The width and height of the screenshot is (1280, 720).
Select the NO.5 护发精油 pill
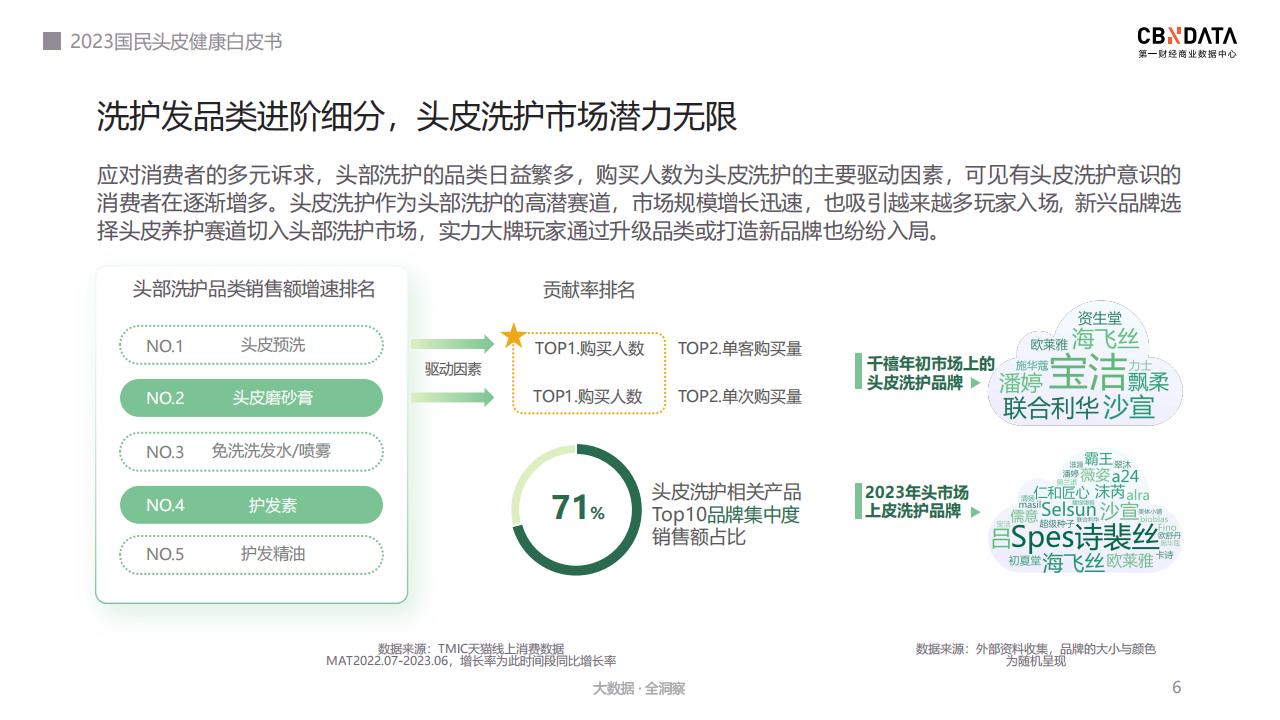click(x=251, y=554)
